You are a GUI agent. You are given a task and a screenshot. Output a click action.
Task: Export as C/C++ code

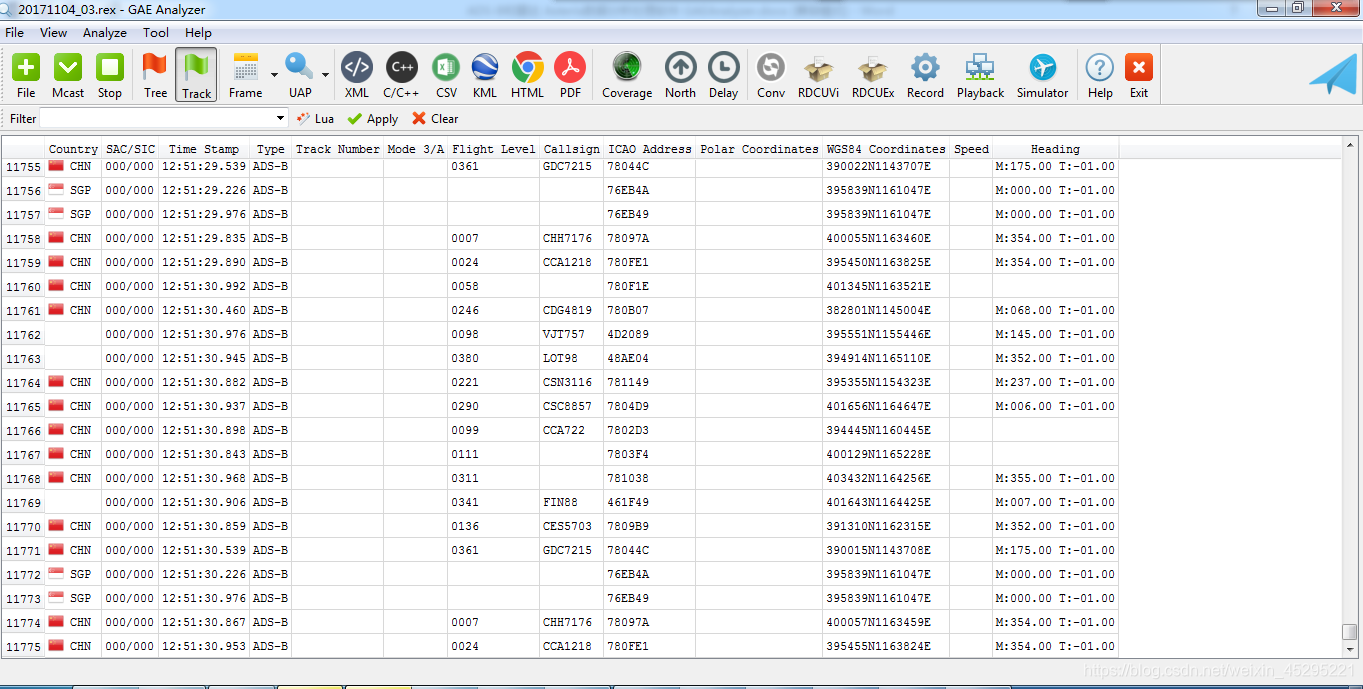402,76
